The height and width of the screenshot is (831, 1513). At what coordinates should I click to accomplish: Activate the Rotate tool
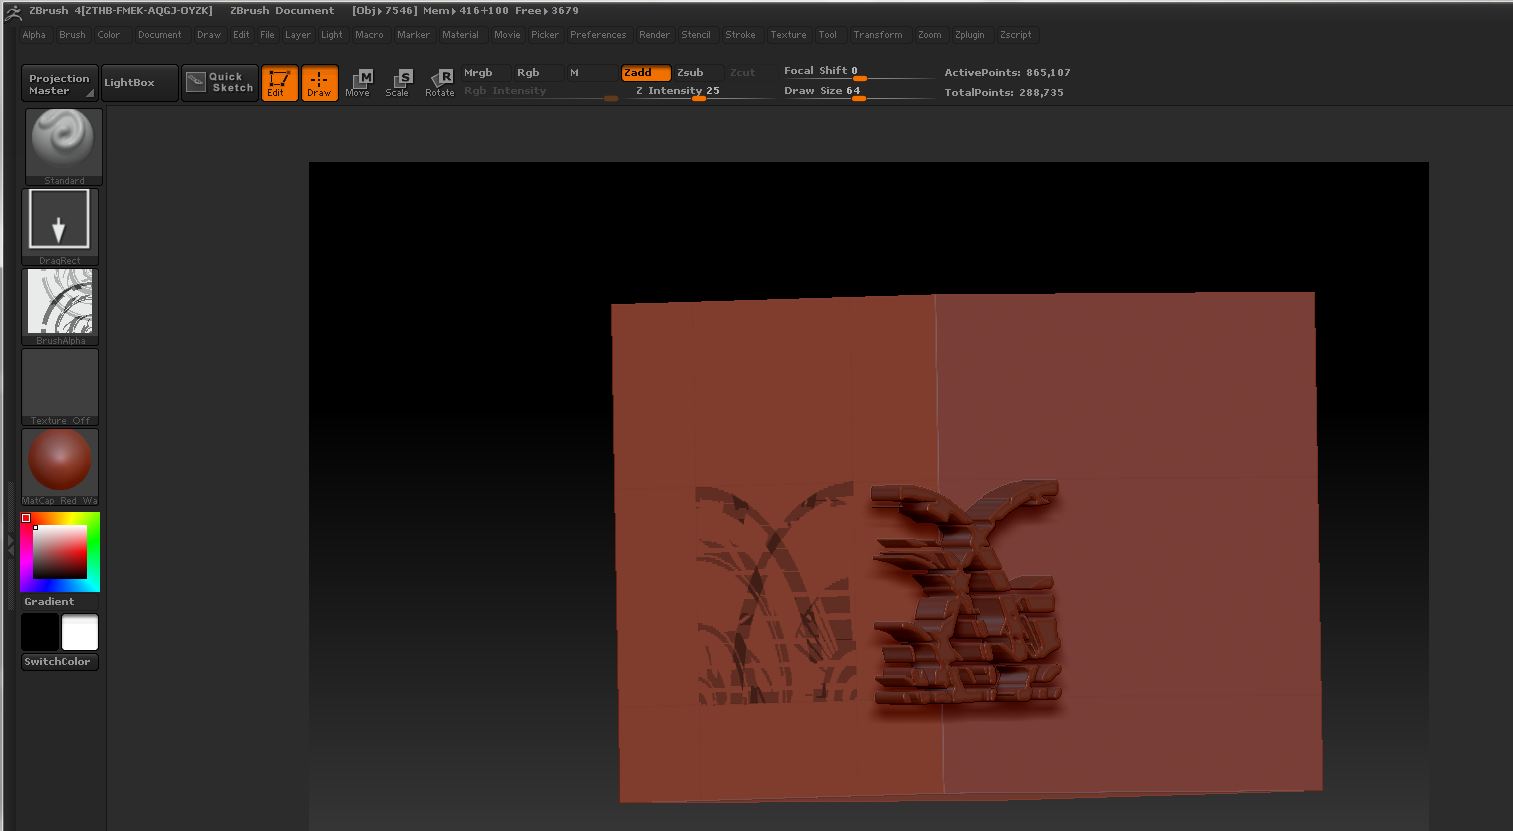coord(440,83)
